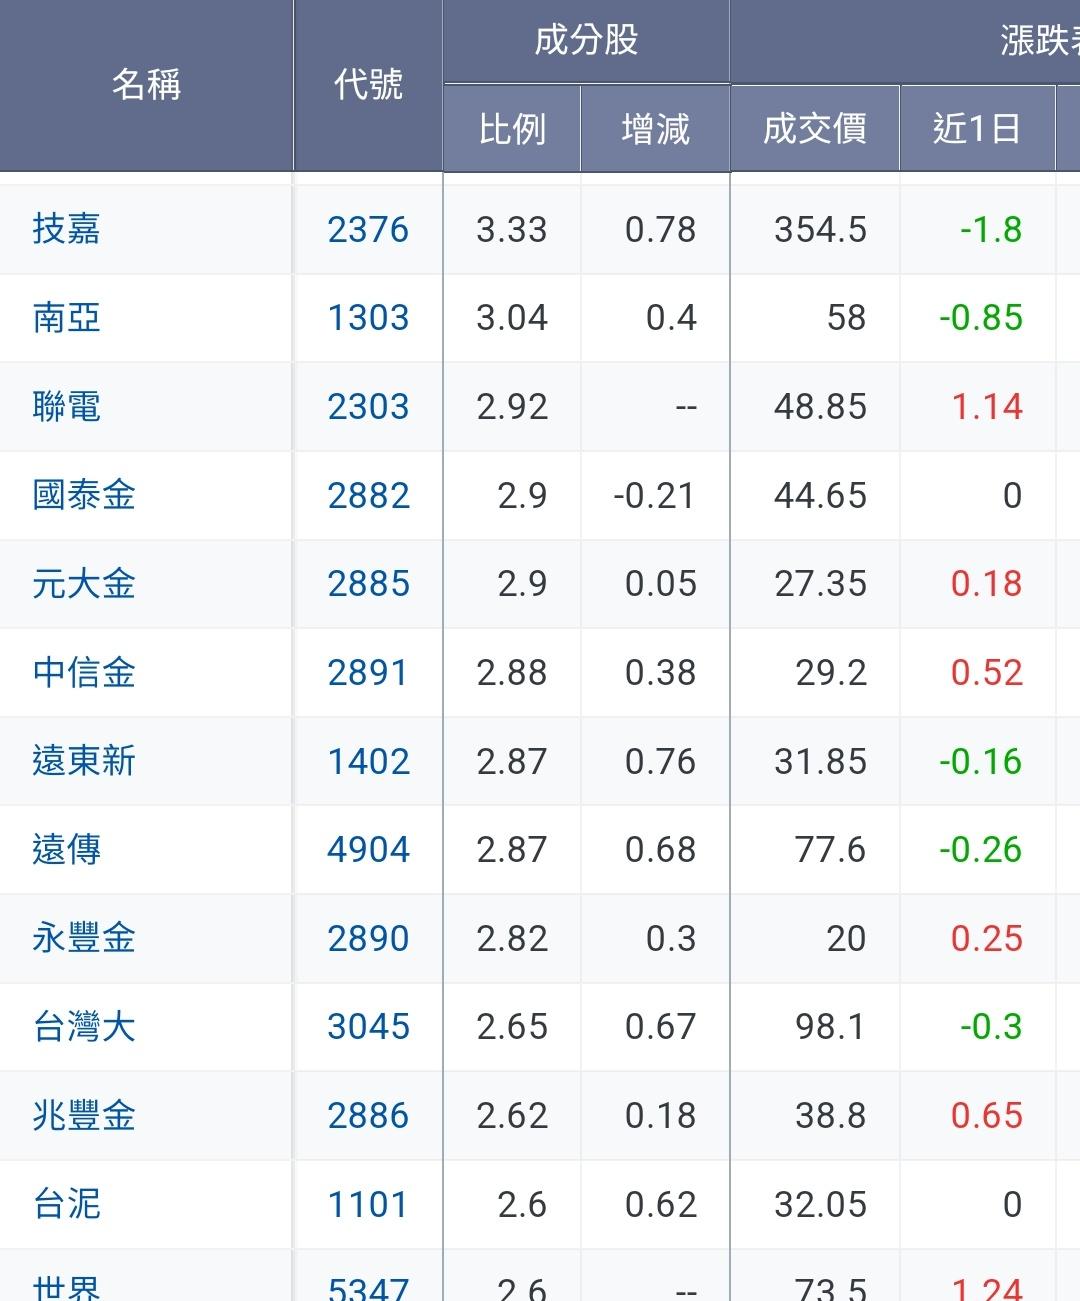
Task: Select 遠東新 change value 0.76
Action: click(x=660, y=762)
